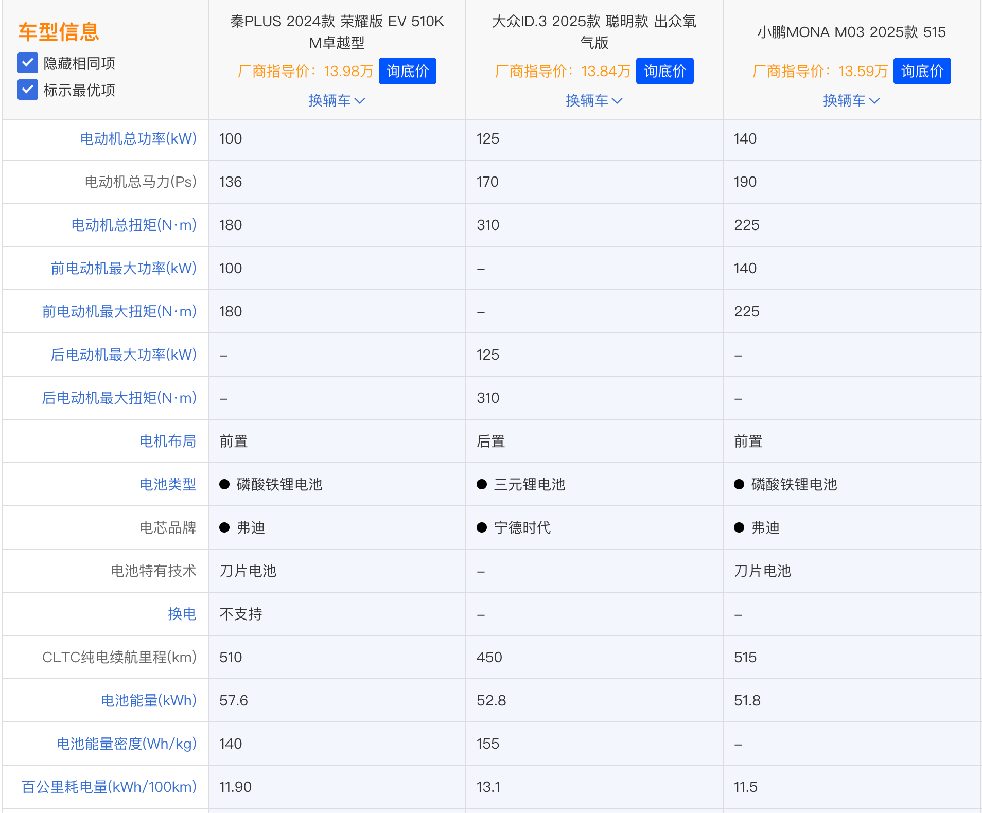Open the 大众ID.3 2025款 聪明款 model title
The image size is (982, 813).
coord(594,32)
